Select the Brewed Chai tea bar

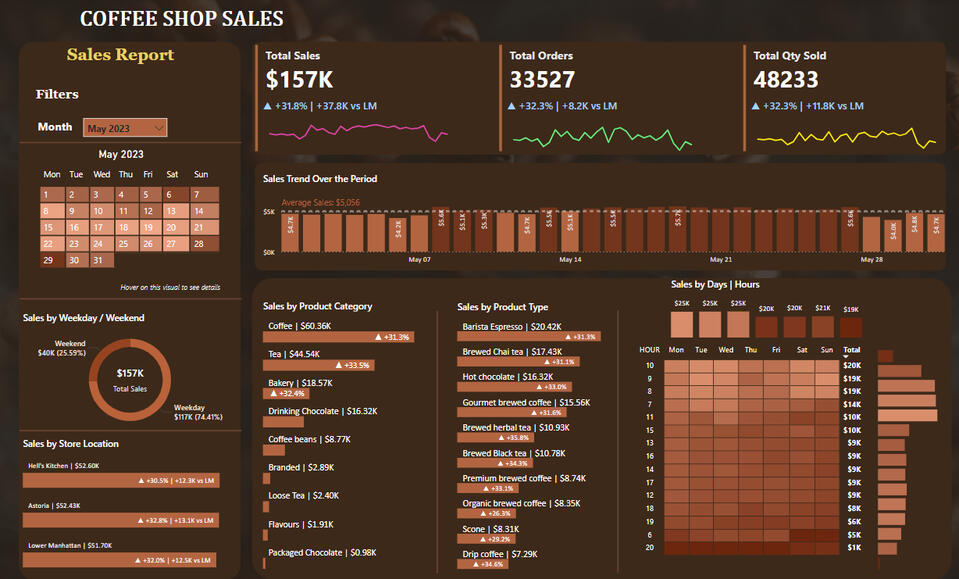pos(520,362)
